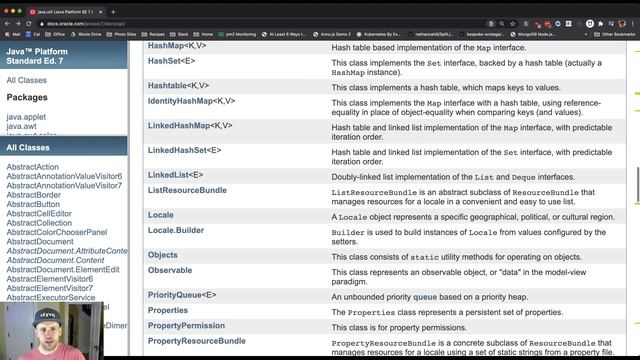Open the Observable class link
The image size is (640, 360).
click(170, 270)
